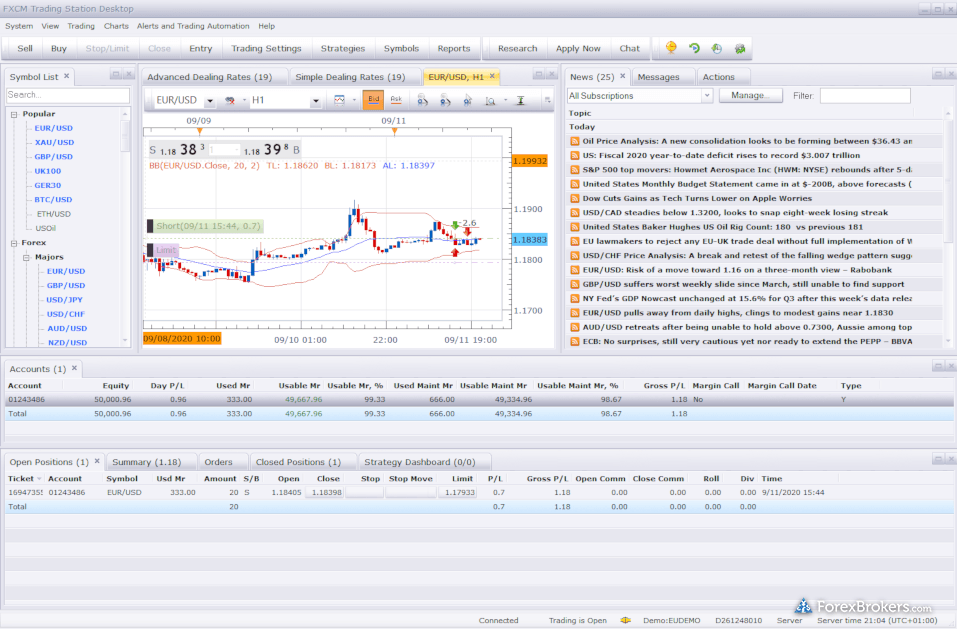Close the Accounts (1) tab

pyautogui.click(x=74, y=368)
